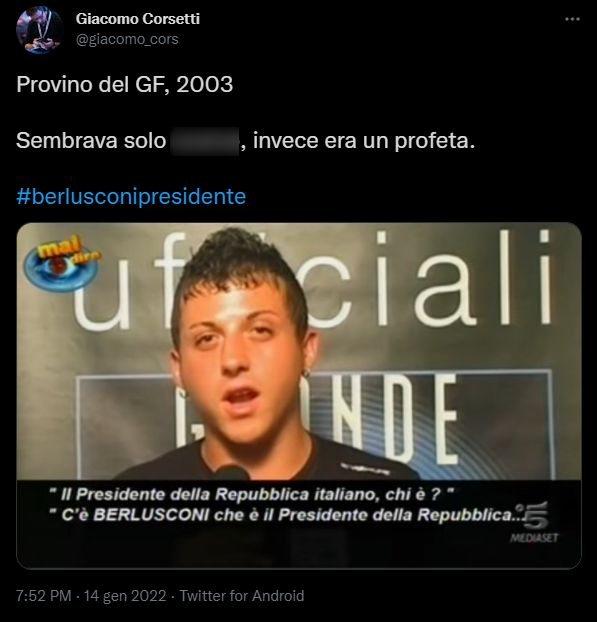Click the Mai dire logo in image
The height and width of the screenshot is (622, 597).
click(62, 263)
